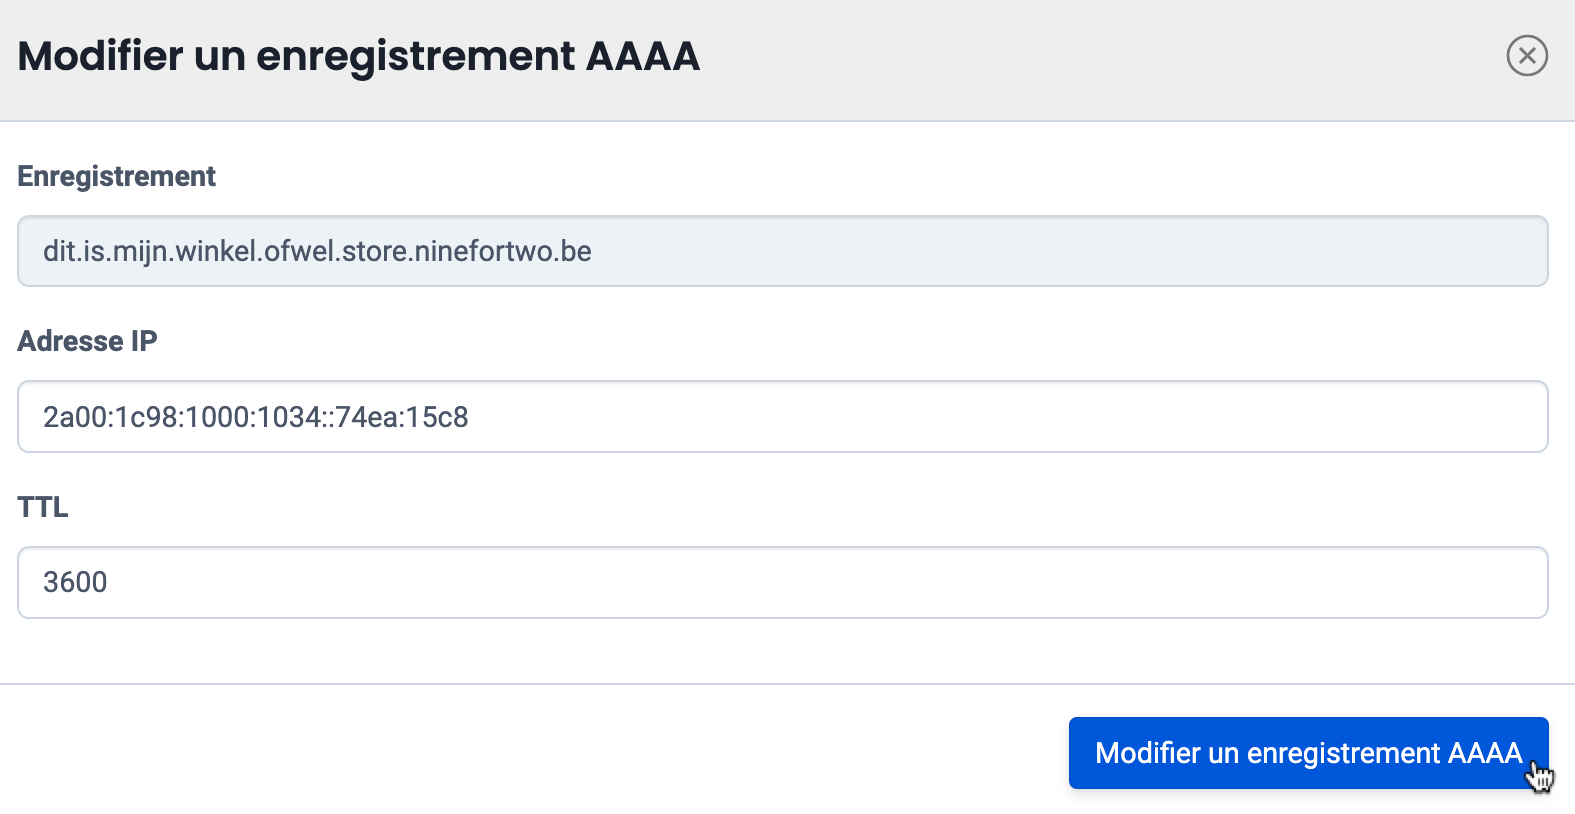This screenshot has height=814, width=1575.
Task: Click the footer area left of the submit button
Action: (x=500, y=752)
